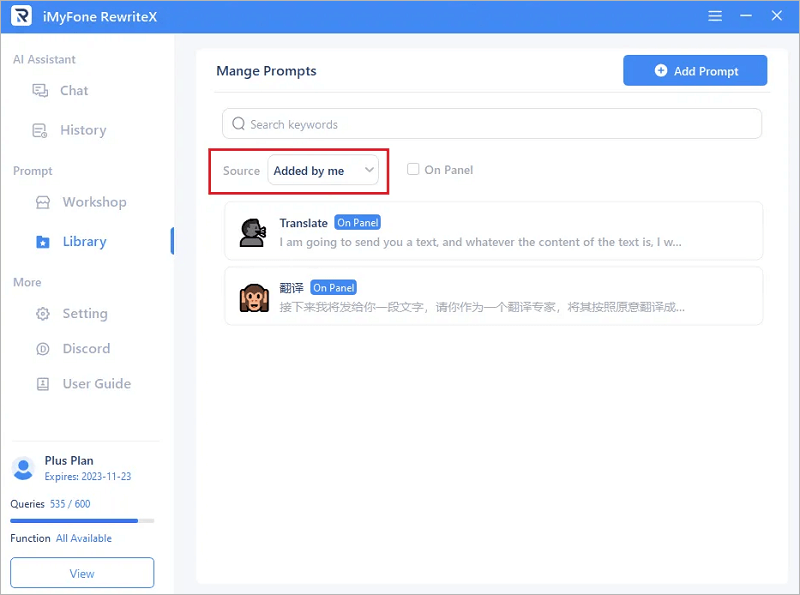Enable the On Panel checkbox filter

click(413, 169)
